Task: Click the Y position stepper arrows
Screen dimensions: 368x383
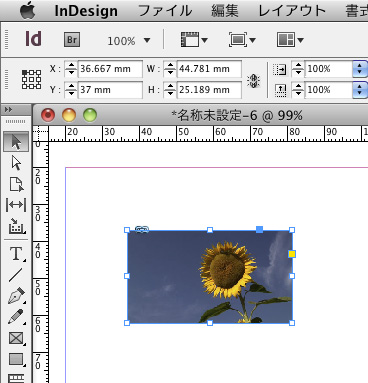Action: tap(71, 90)
